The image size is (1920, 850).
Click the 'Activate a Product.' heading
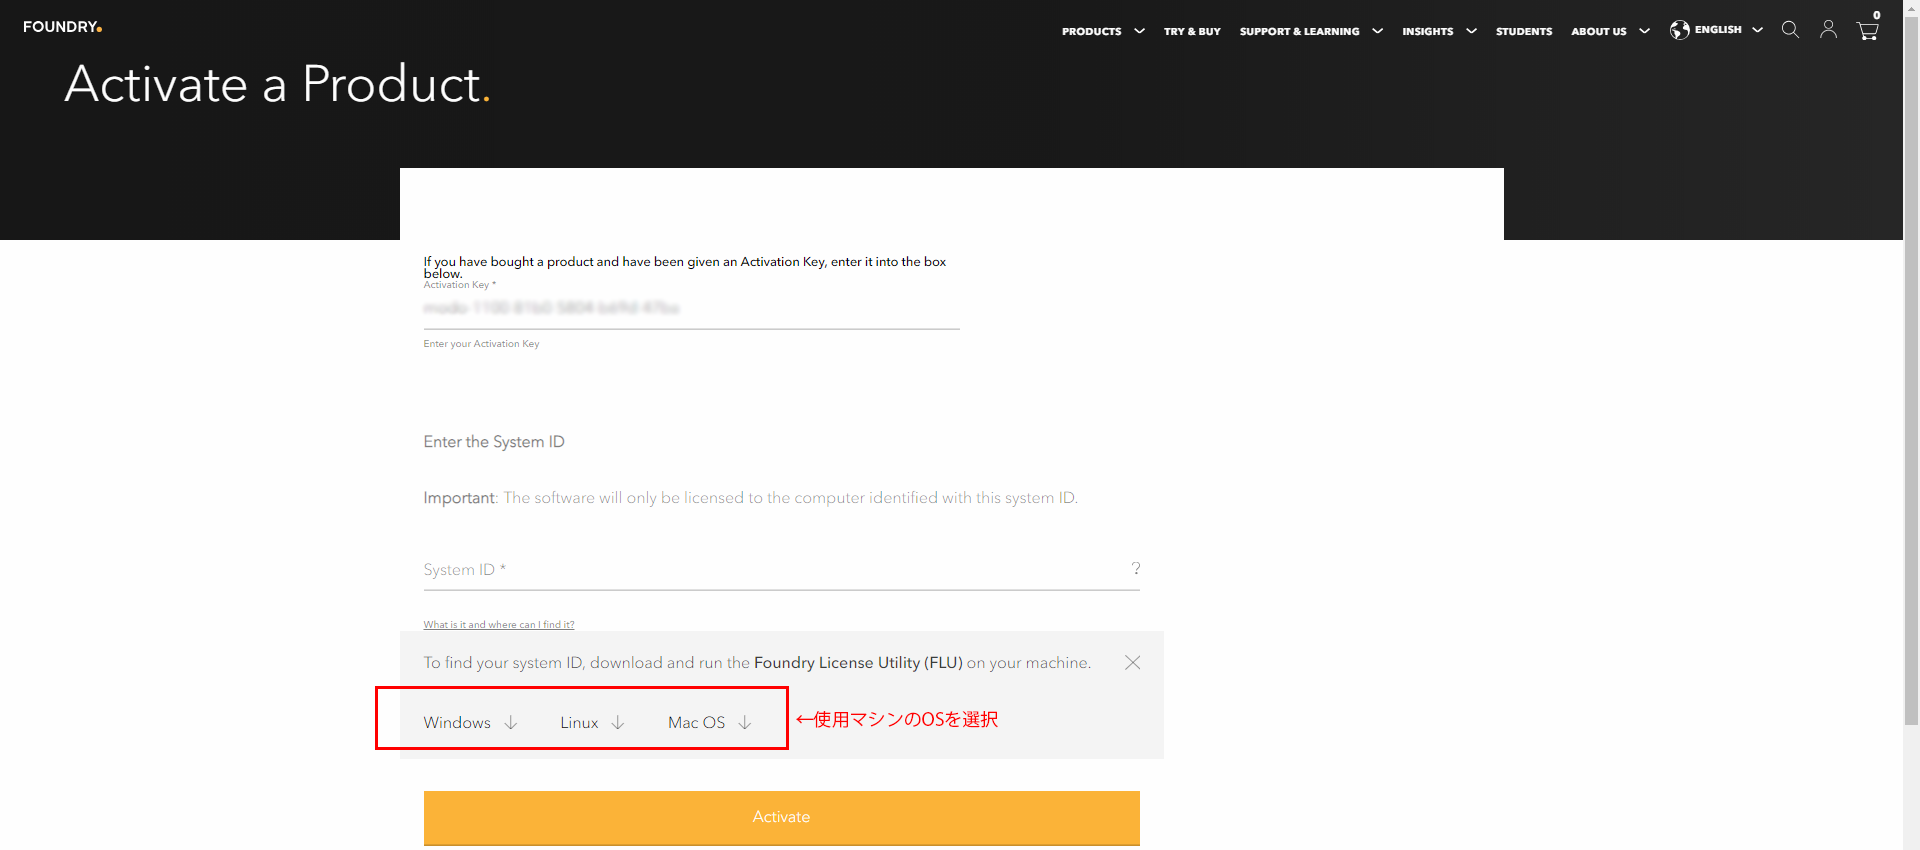click(x=277, y=84)
